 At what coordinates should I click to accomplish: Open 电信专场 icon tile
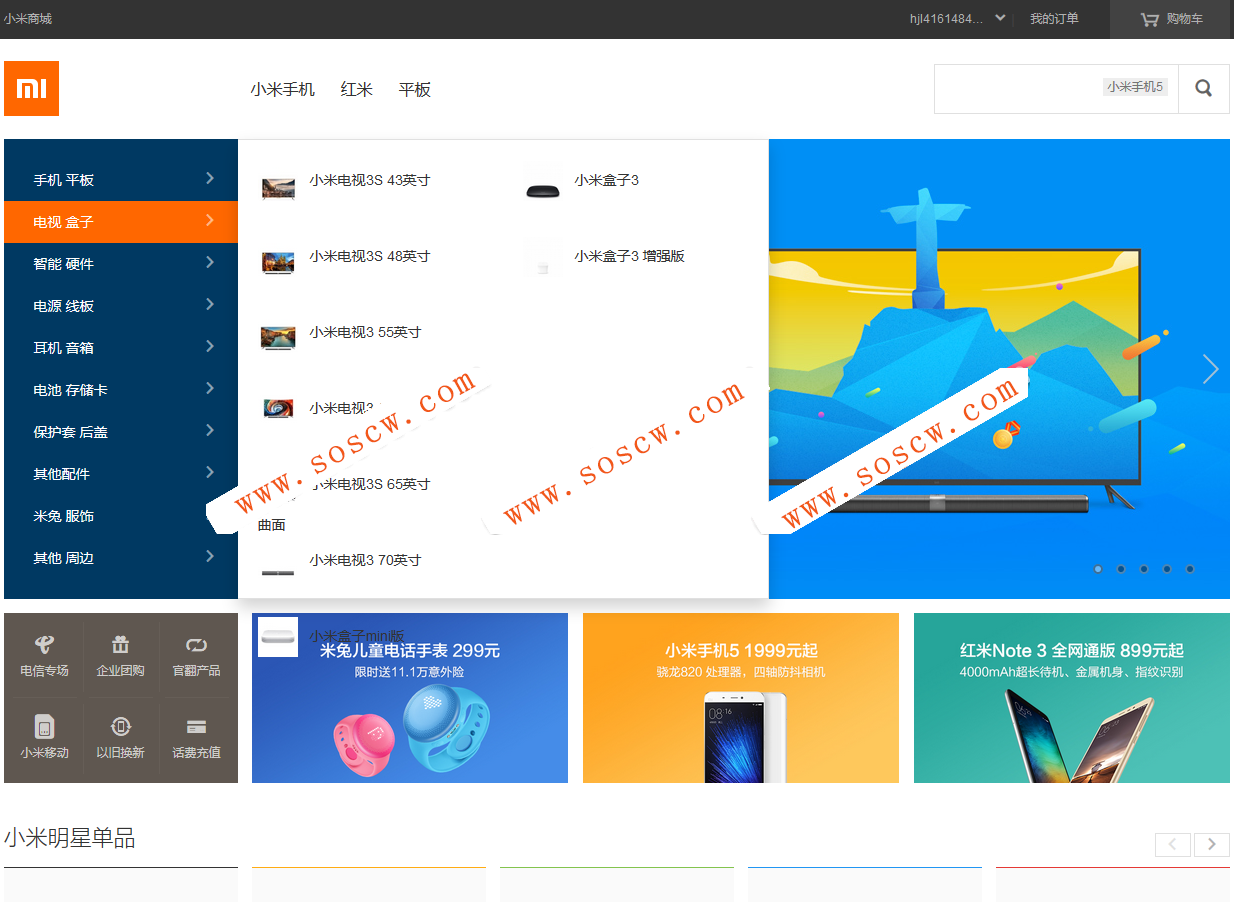44,655
